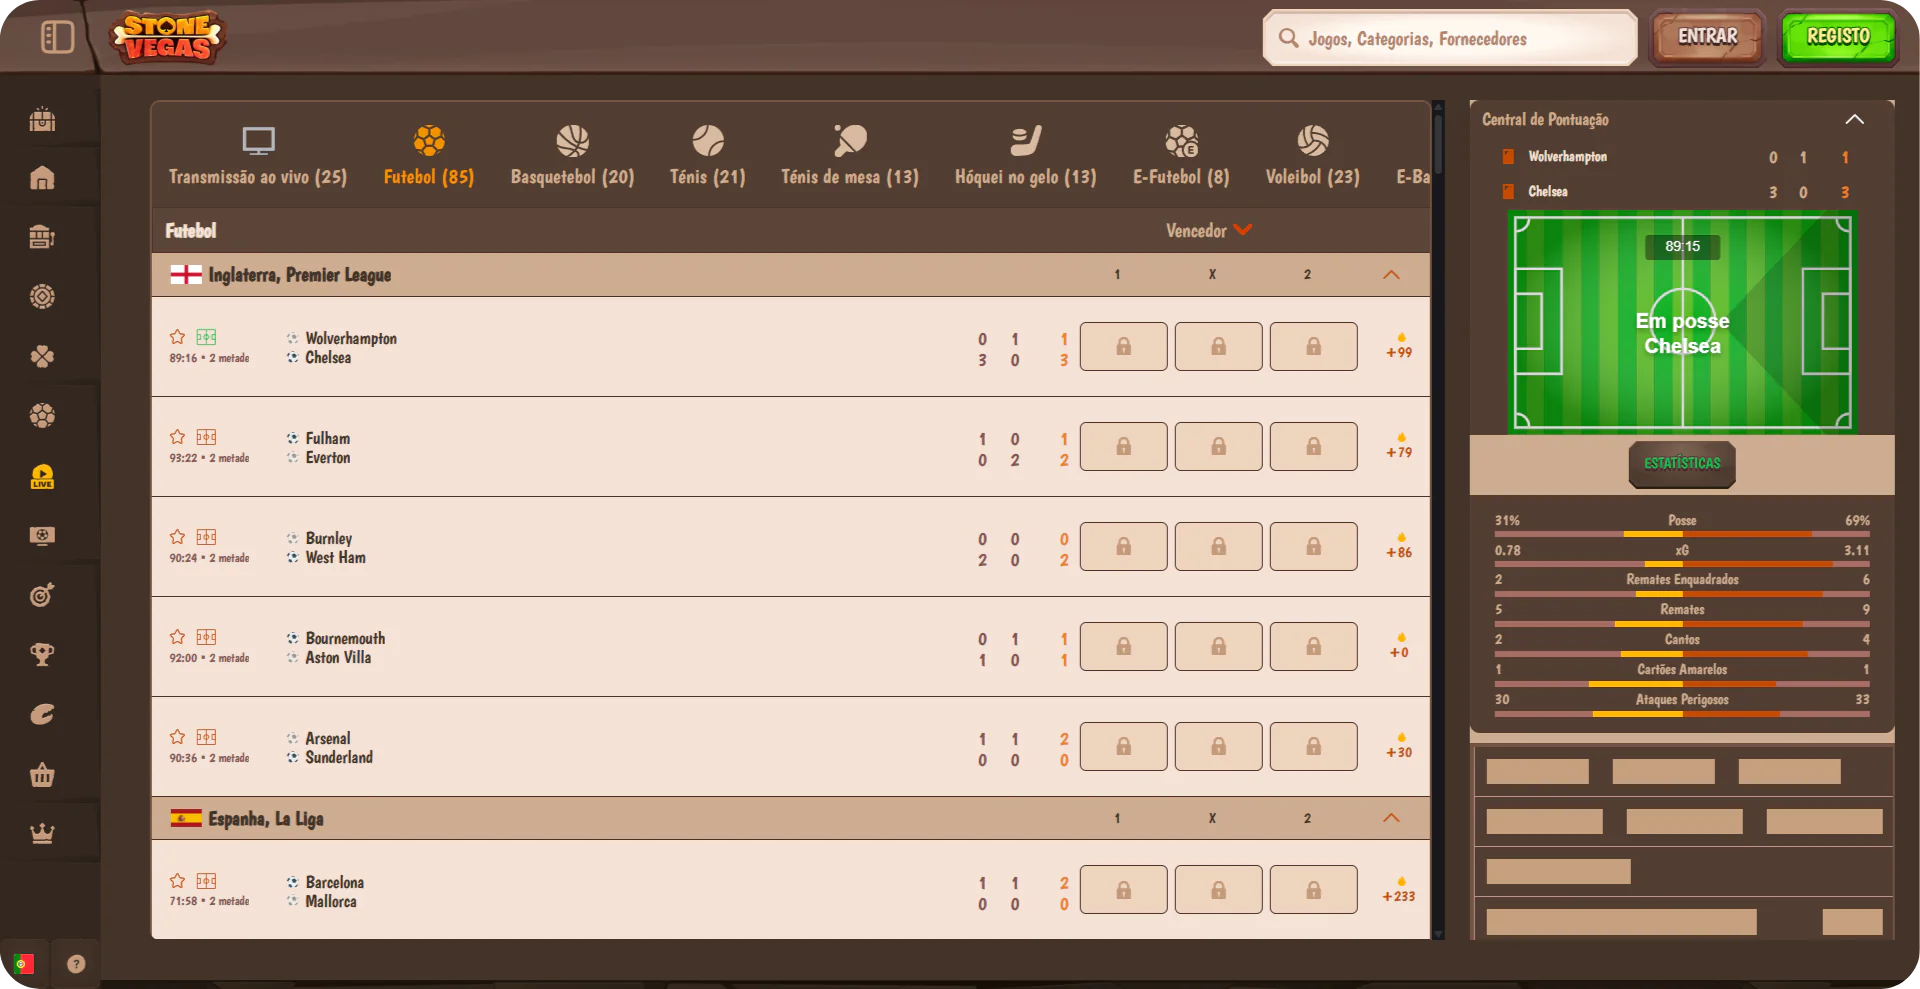Open the help question mark icon
The image size is (1920, 989).
tap(76, 964)
